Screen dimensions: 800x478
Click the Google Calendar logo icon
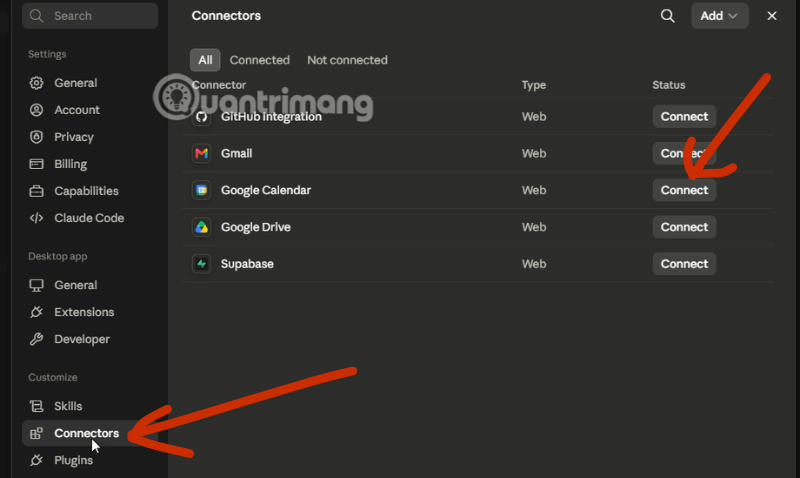coord(202,190)
